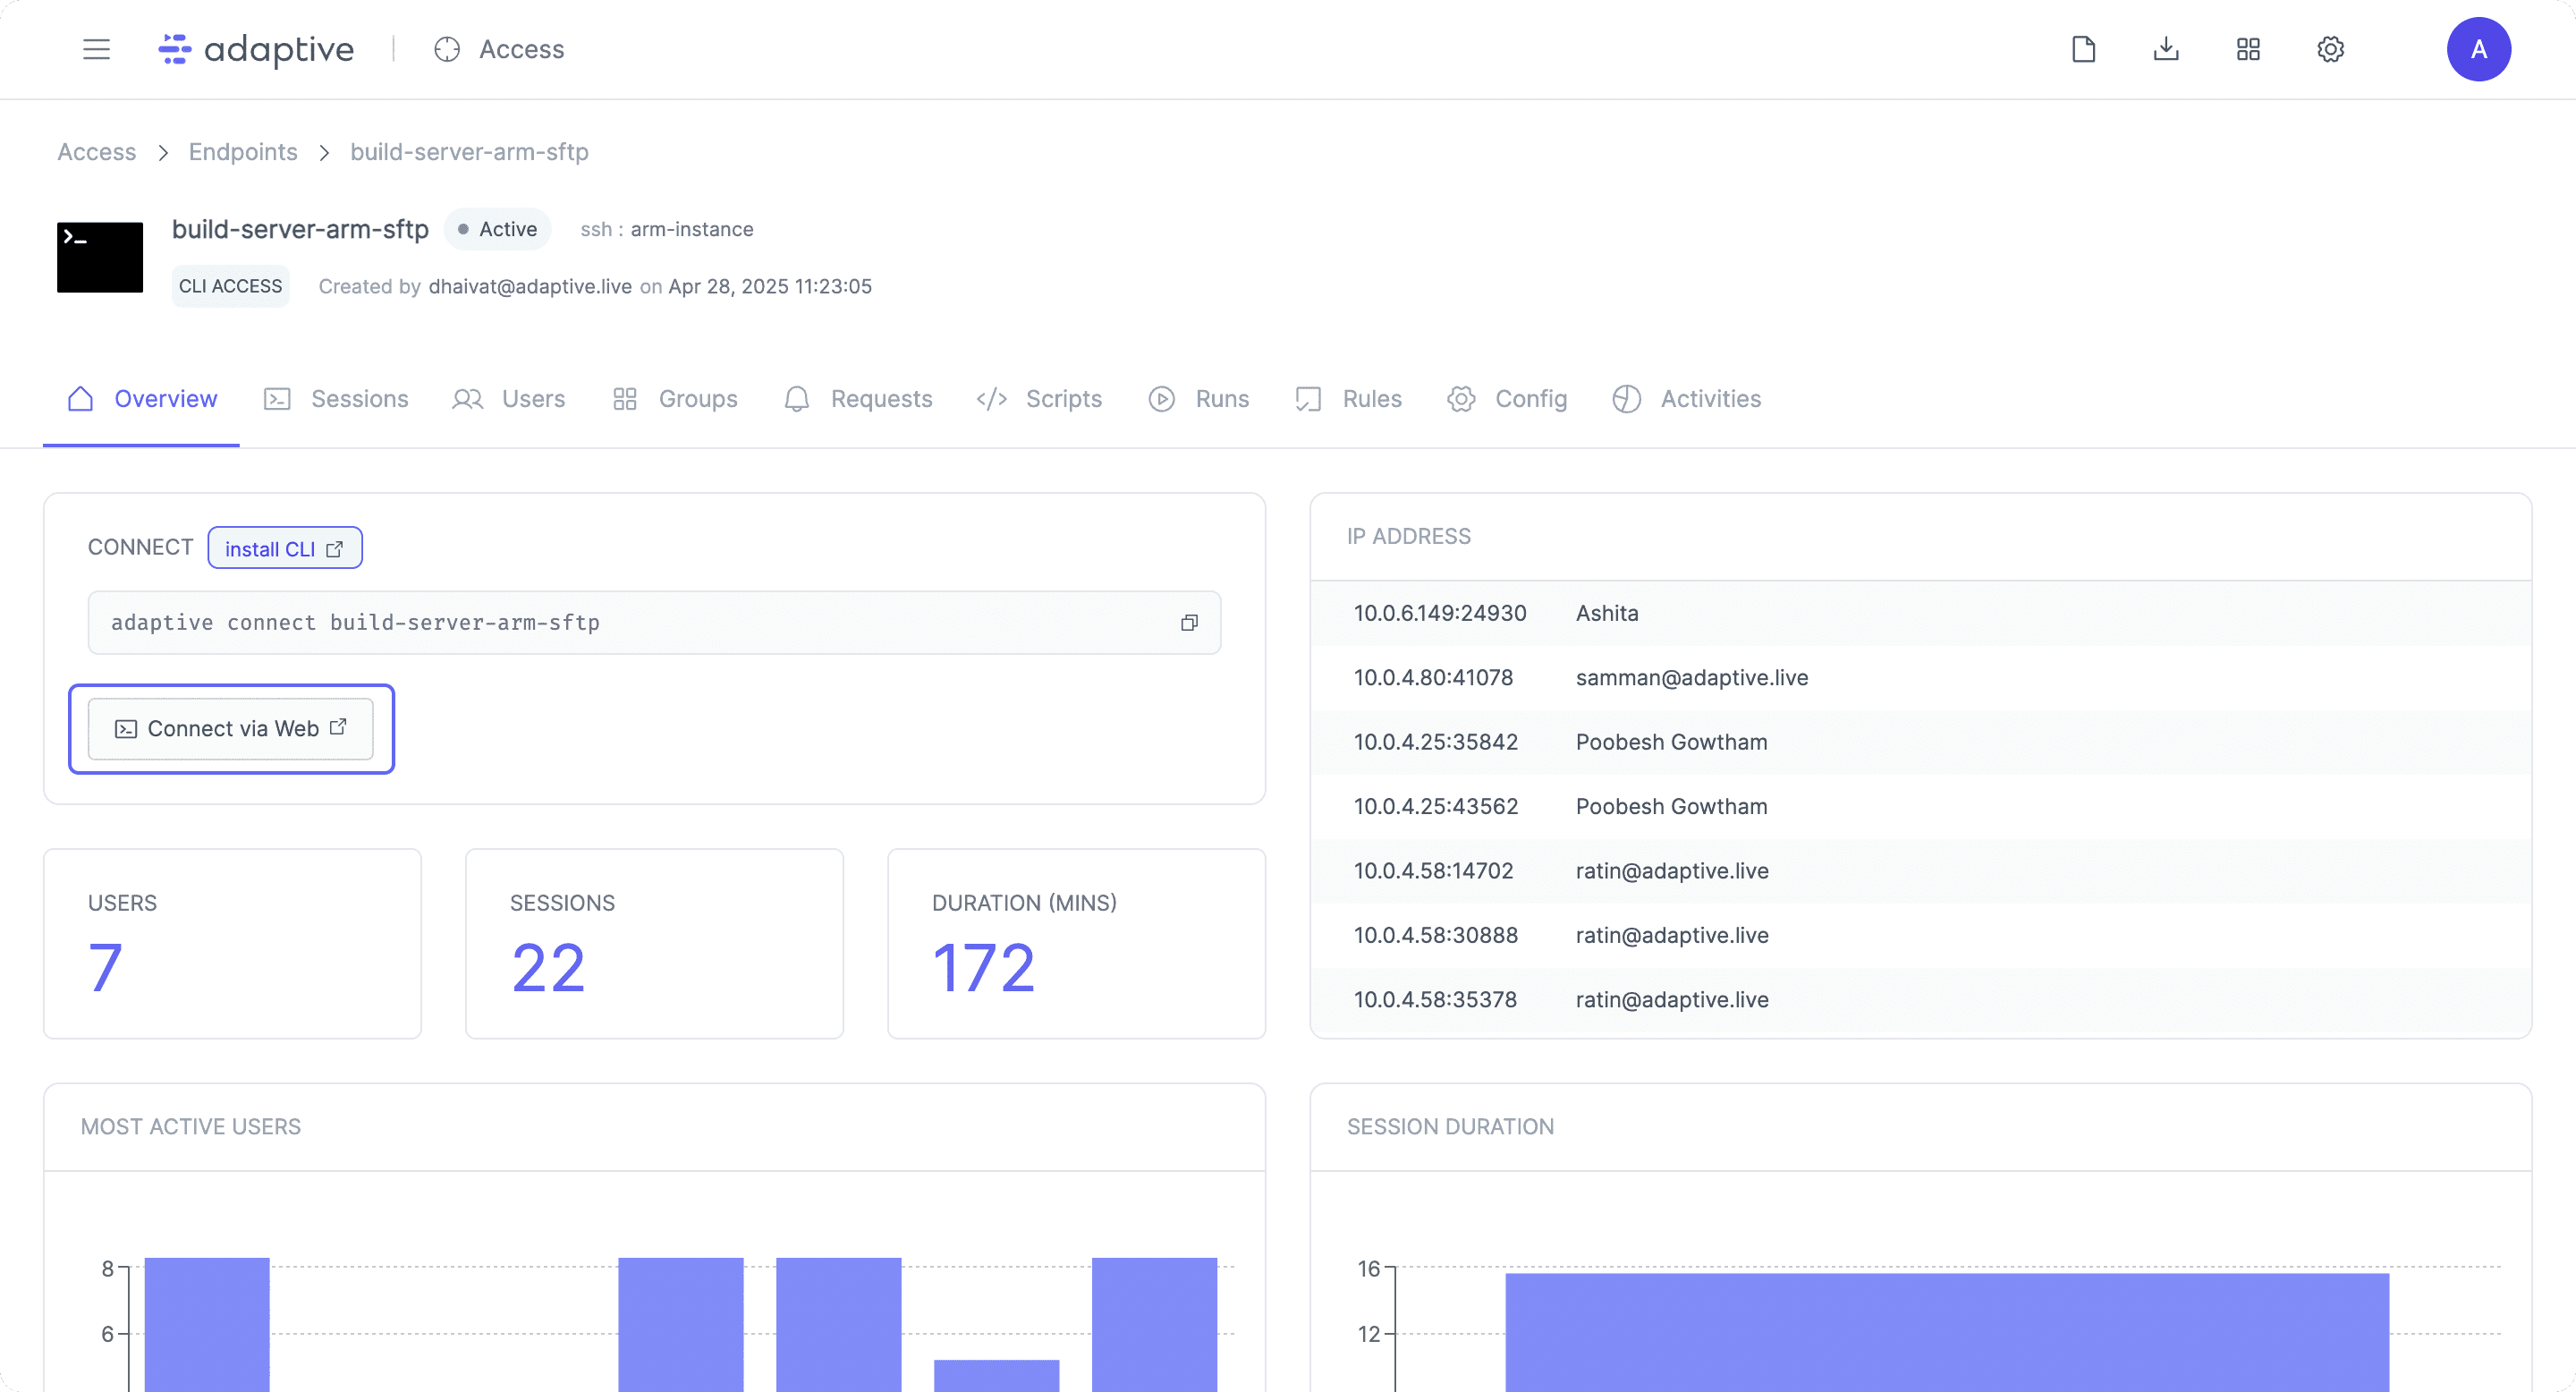Click the CLI ACCESS tag
Screen dimensions: 2576x1392
click(230, 286)
